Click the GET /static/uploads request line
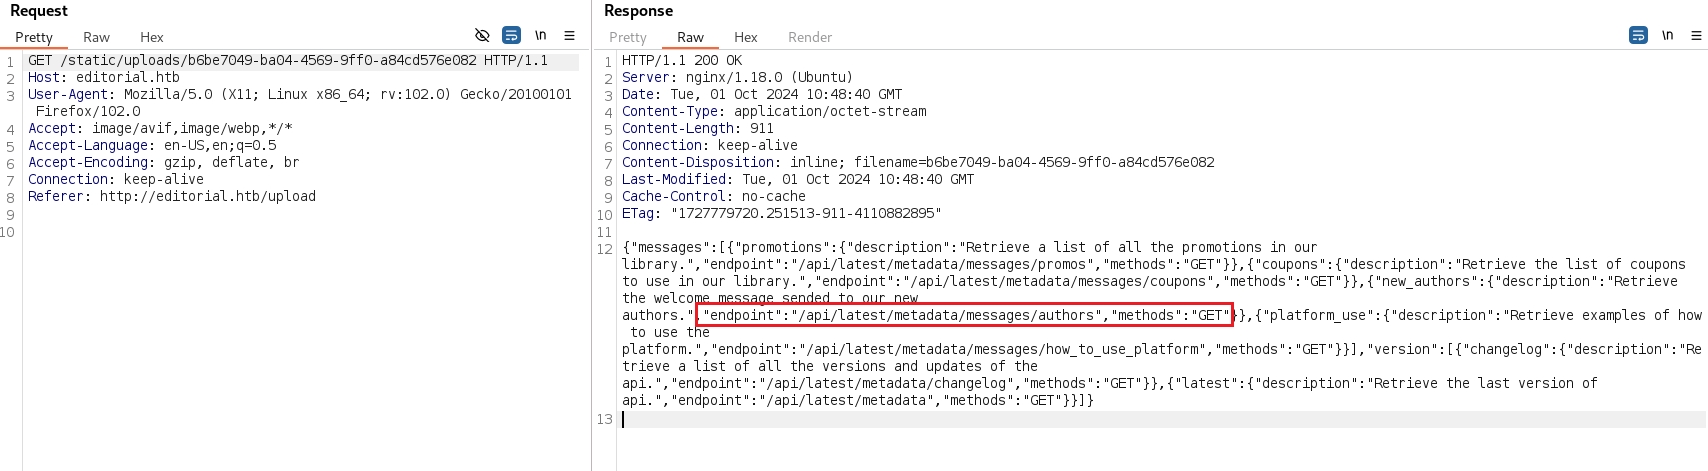The width and height of the screenshot is (1708, 471). pyautogui.click(x=288, y=61)
